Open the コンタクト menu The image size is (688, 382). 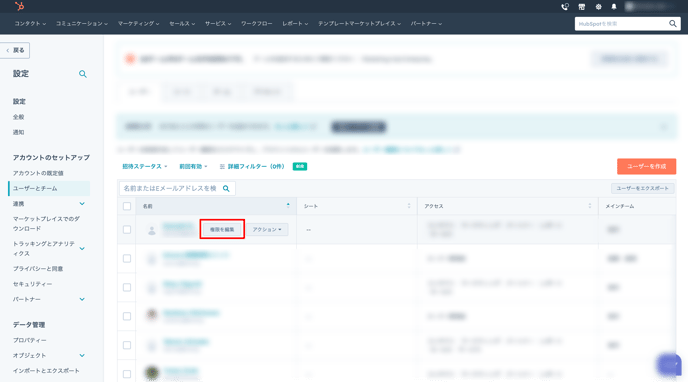pyautogui.click(x=30, y=24)
